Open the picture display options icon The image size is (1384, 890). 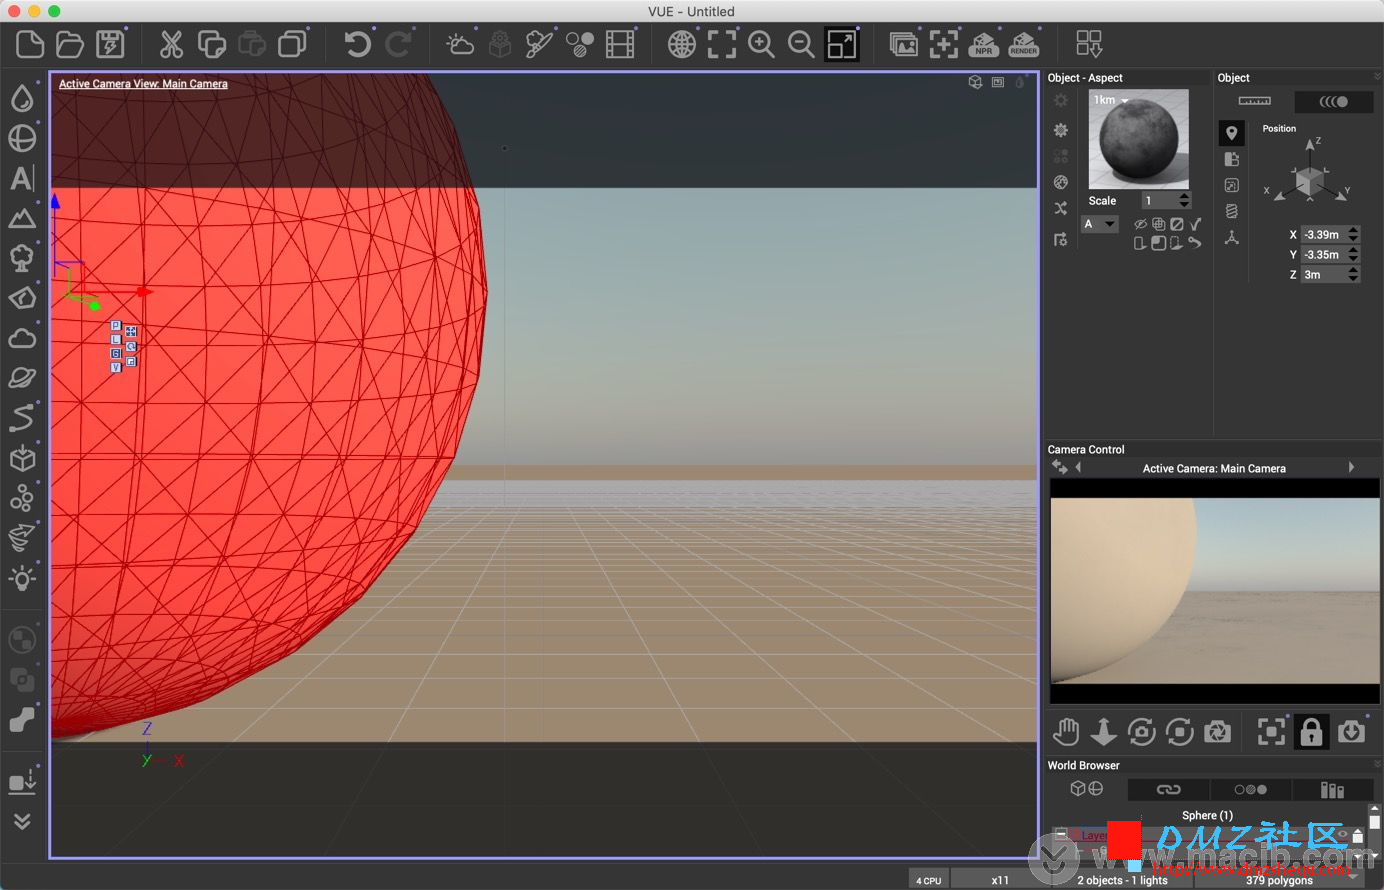(x=904, y=44)
